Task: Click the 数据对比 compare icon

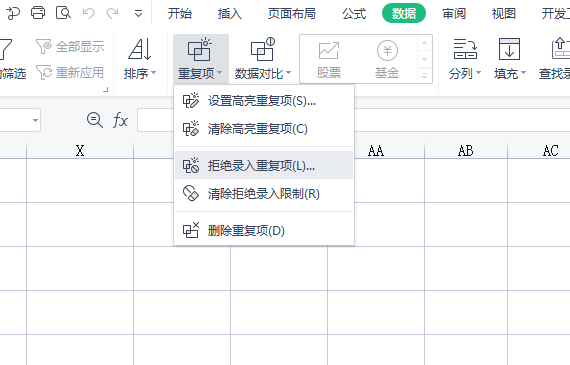Action: [x=263, y=49]
